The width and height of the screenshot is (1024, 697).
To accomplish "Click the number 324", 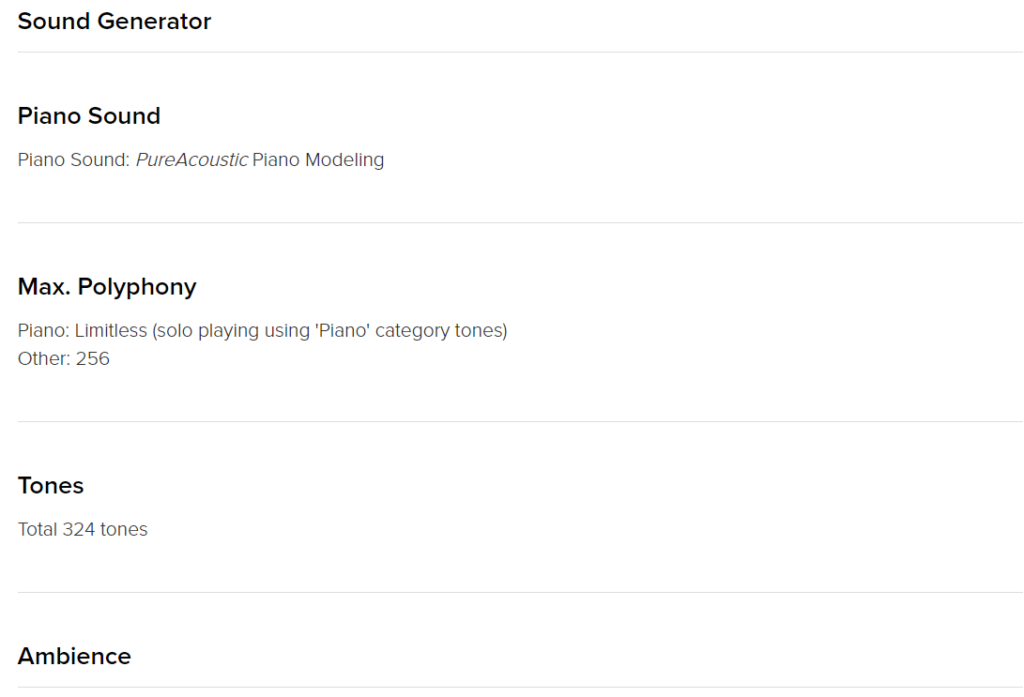I will pos(79,529).
